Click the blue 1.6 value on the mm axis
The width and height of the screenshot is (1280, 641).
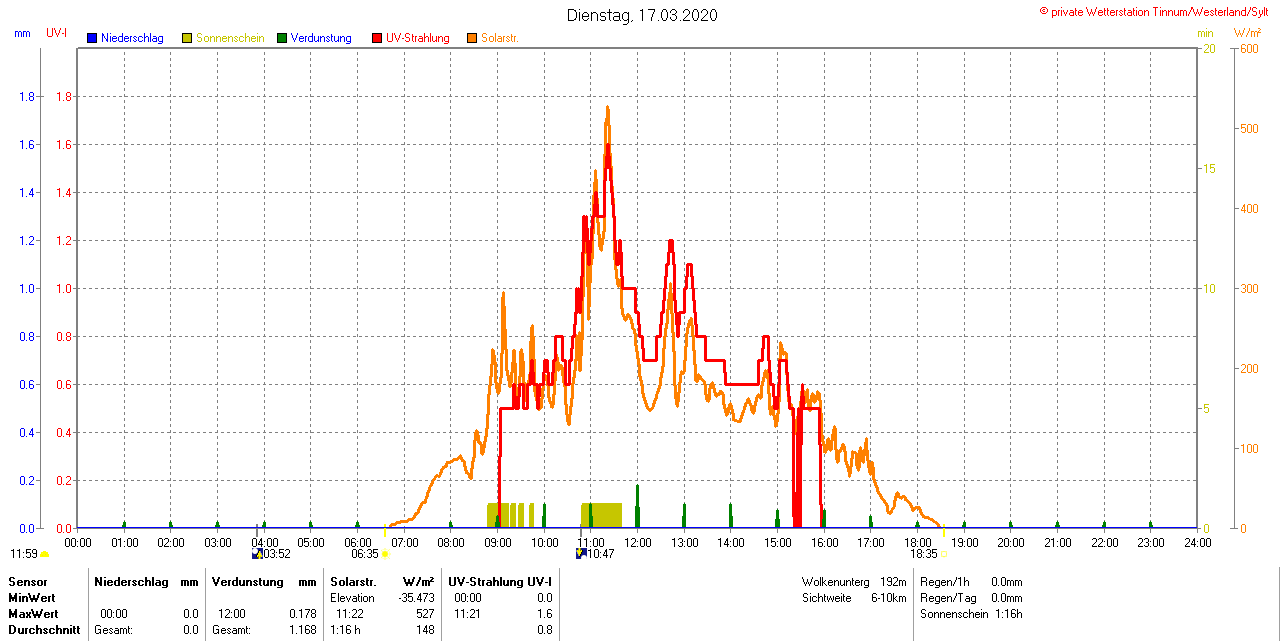pos(27,144)
